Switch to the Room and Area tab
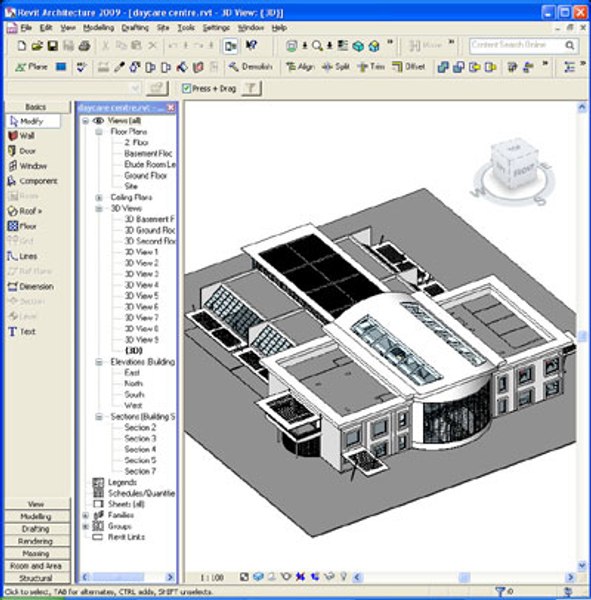 (x=36, y=566)
